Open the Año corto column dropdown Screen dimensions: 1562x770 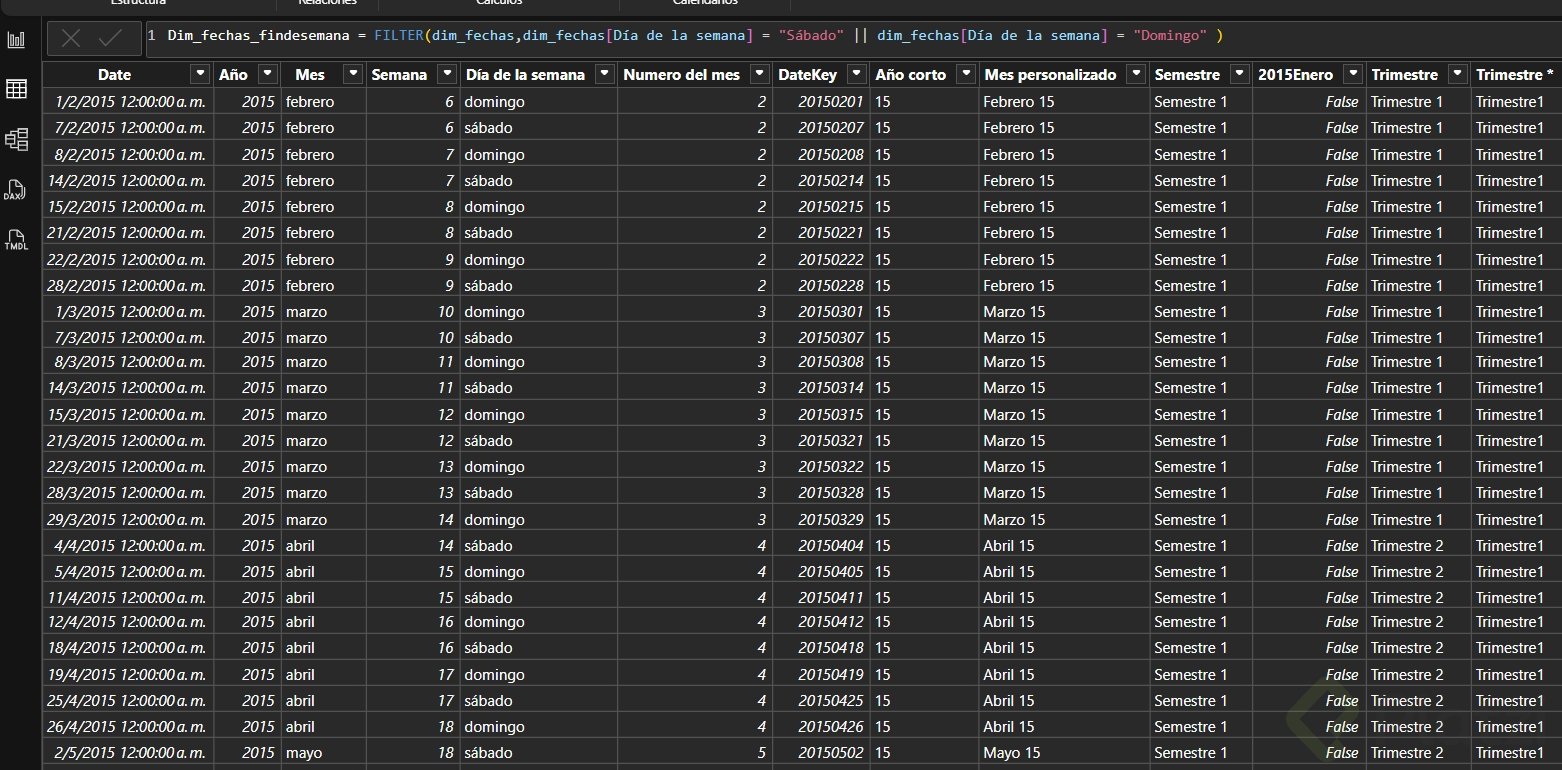click(965, 74)
